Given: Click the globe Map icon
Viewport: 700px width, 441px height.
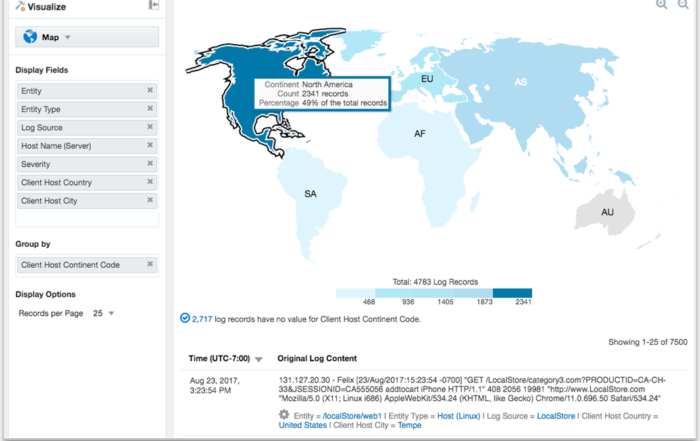Looking at the screenshot, I should coord(30,37).
